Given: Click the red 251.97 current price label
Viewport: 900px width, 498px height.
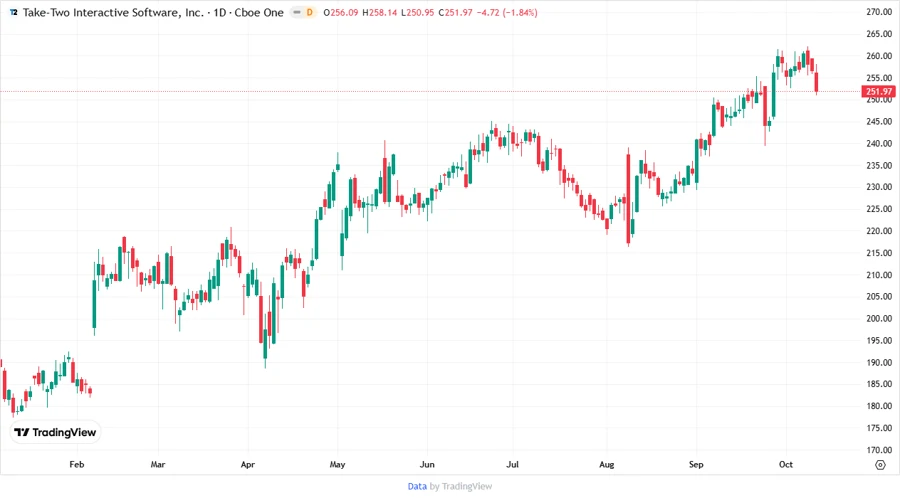Looking at the screenshot, I should 879,91.
